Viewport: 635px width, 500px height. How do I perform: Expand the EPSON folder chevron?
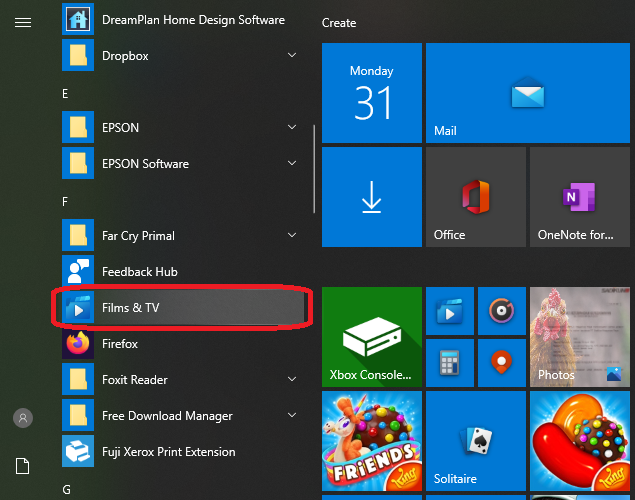tap(292, 127)
